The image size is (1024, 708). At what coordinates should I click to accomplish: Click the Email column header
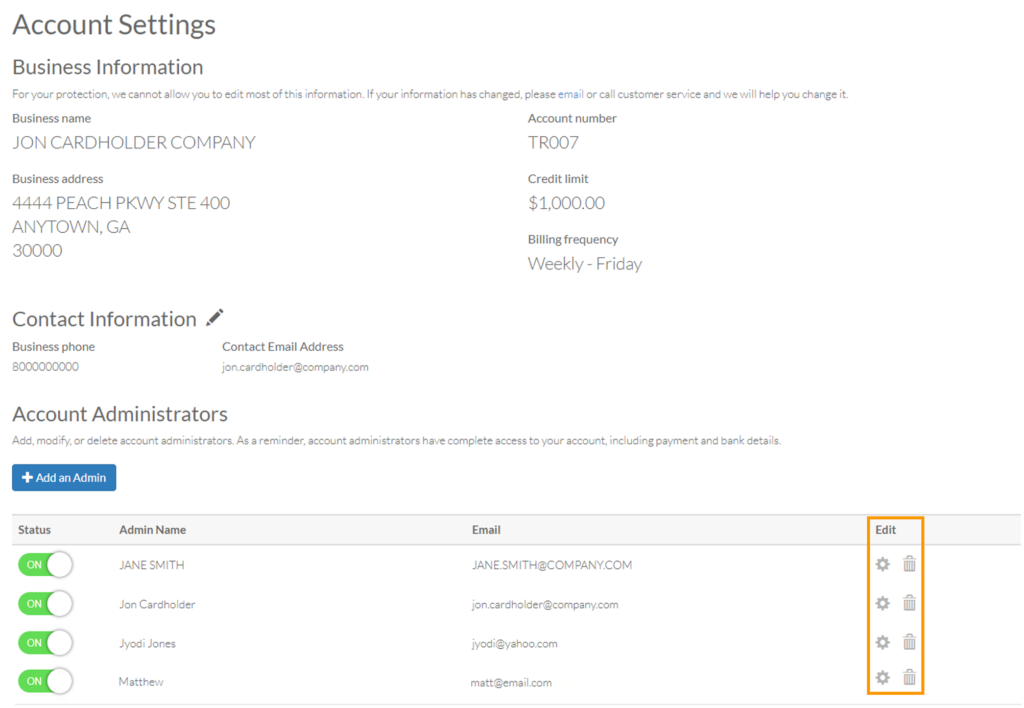[486, 530]
